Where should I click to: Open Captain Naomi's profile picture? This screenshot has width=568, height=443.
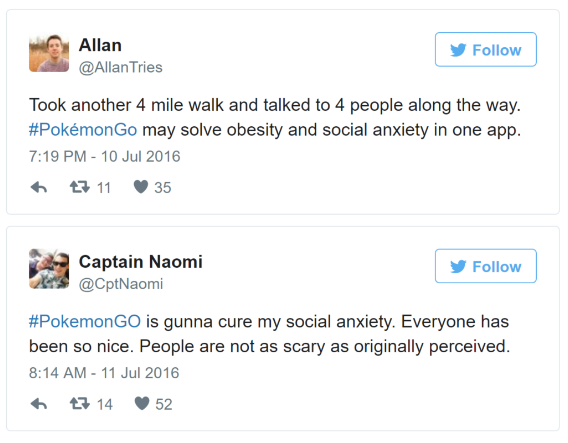[x=49, y=268]
